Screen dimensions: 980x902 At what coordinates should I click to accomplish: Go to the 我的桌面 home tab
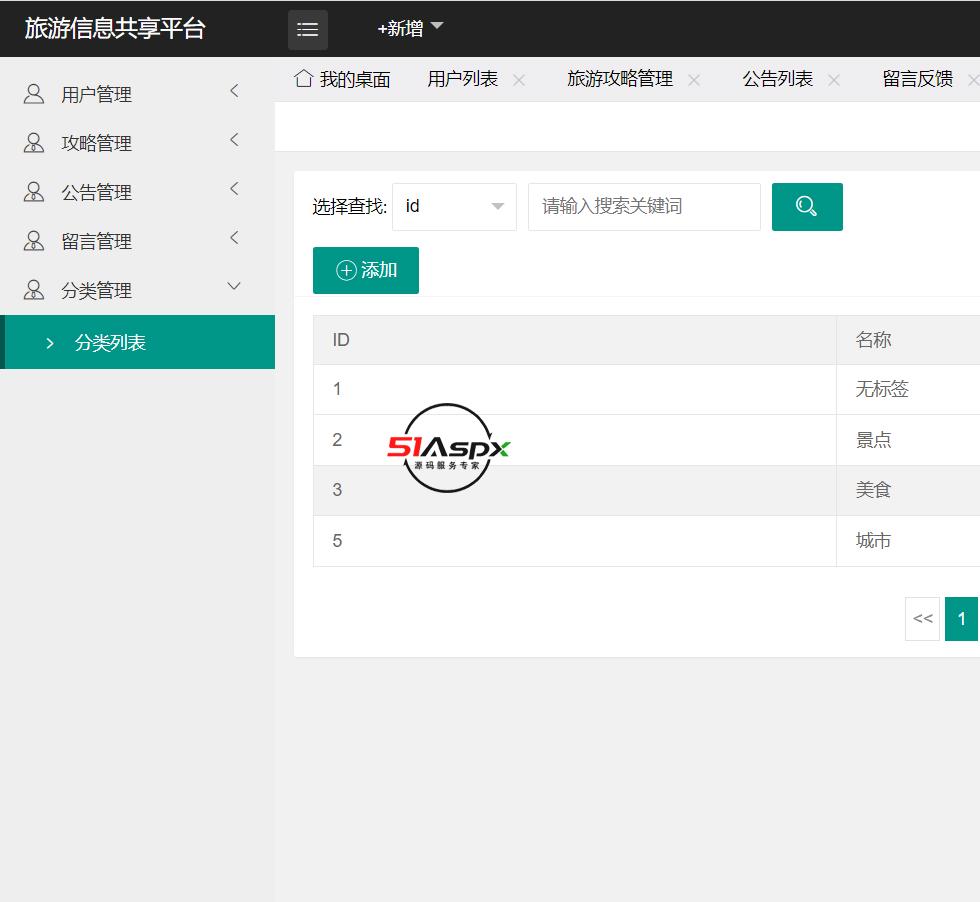343,80
